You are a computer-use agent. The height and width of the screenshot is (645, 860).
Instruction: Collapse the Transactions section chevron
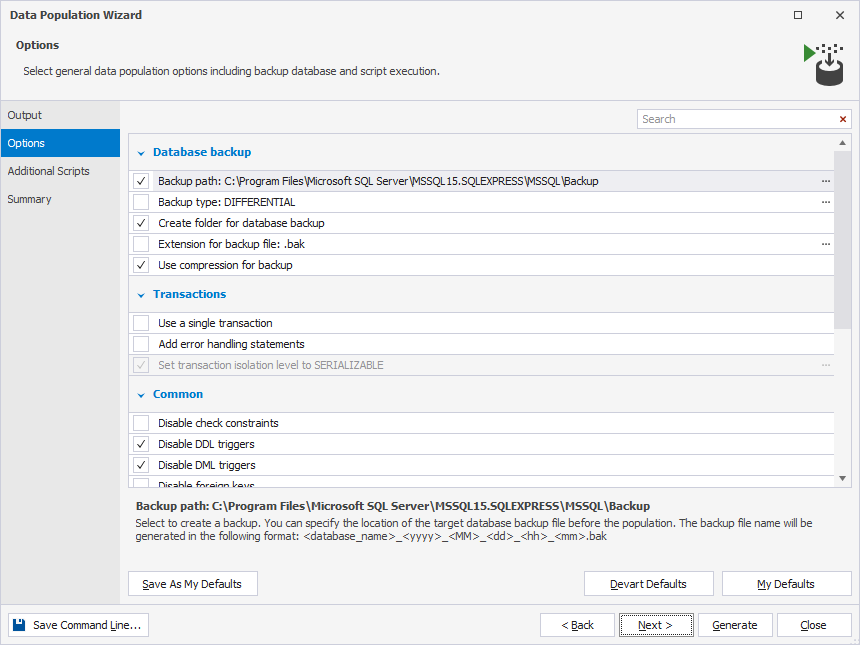click(x=141, y=295)
